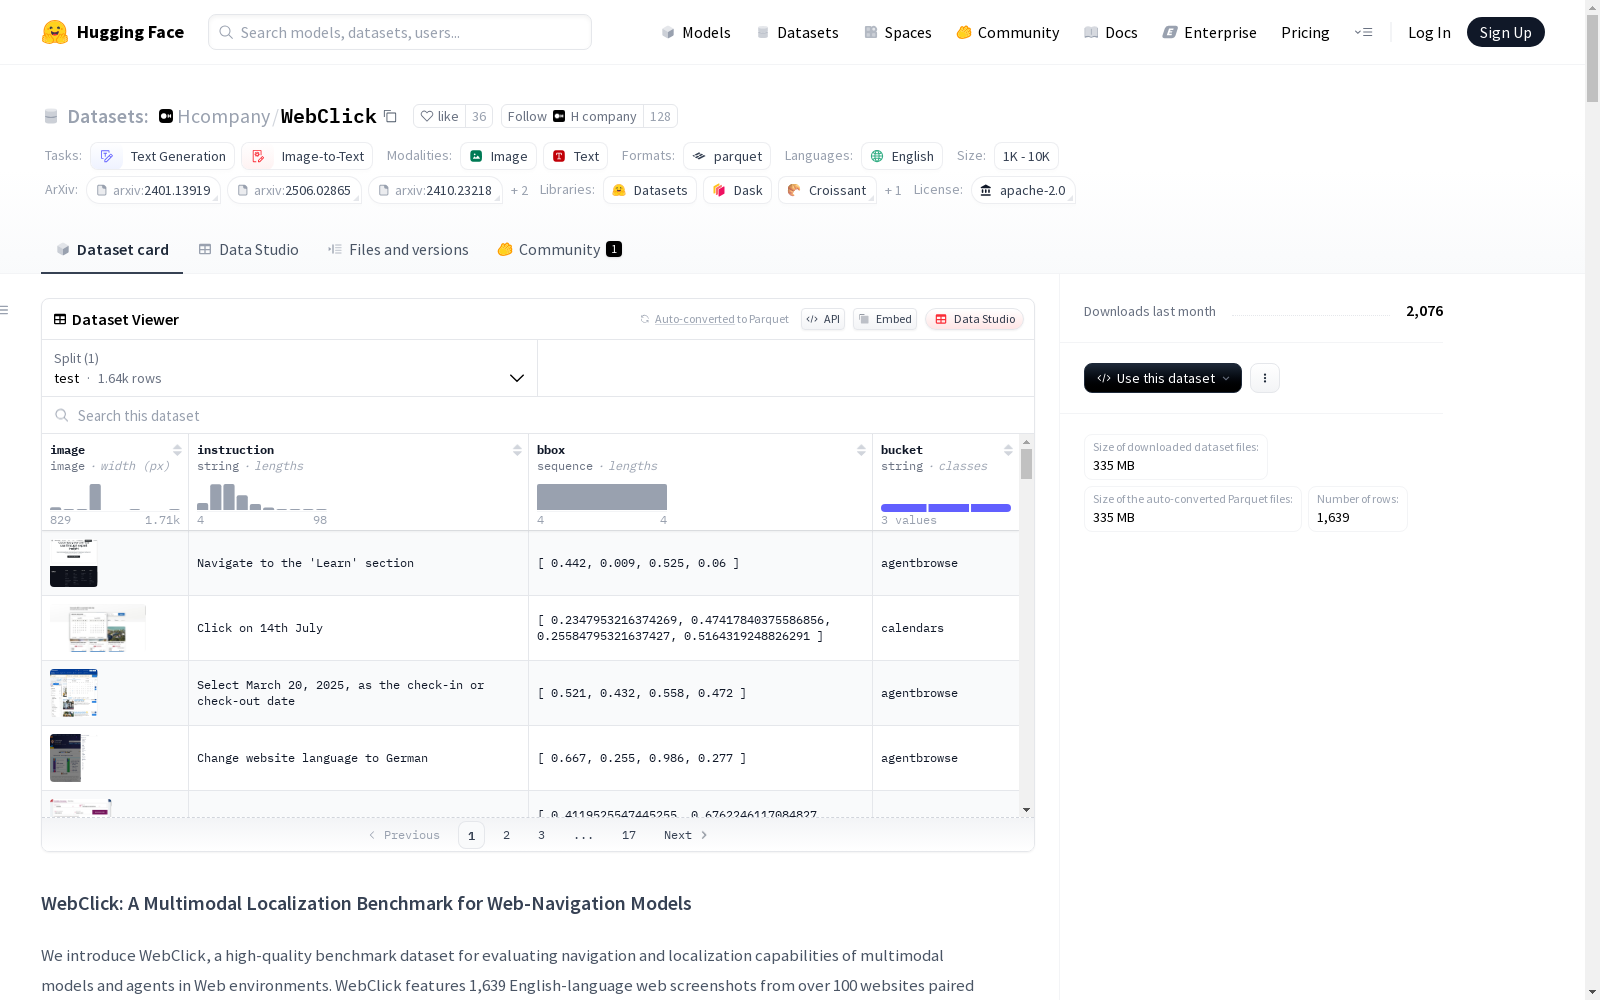Sort the bucket column
This screenshot has width=1600, height=1000.
tap(1008, 450)
